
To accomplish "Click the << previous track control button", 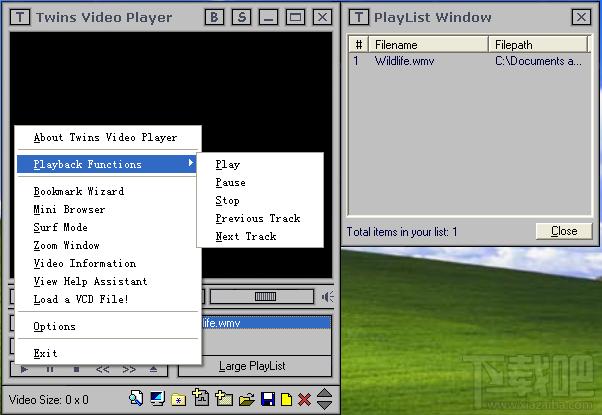I will click(x=103, y=369).
